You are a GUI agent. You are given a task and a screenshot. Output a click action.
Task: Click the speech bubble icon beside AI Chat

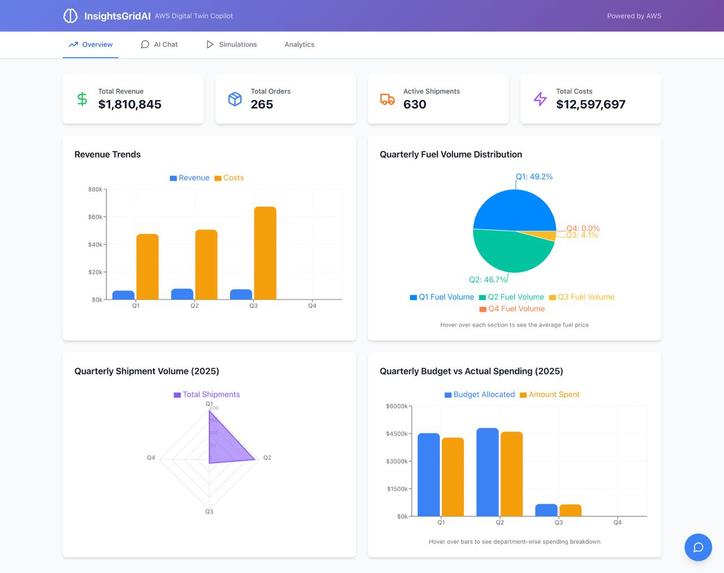pos(145,44)
